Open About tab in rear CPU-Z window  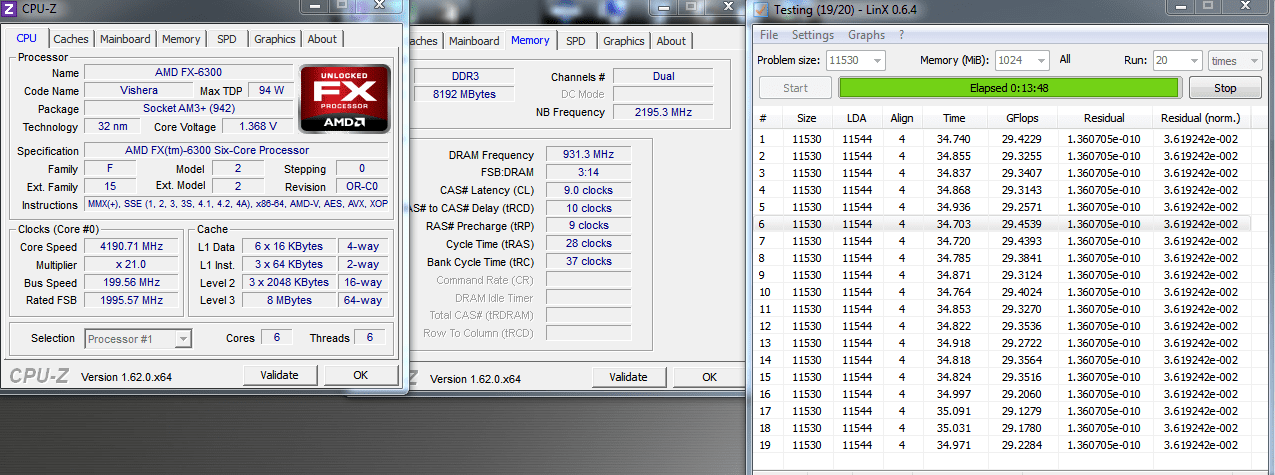671,41
